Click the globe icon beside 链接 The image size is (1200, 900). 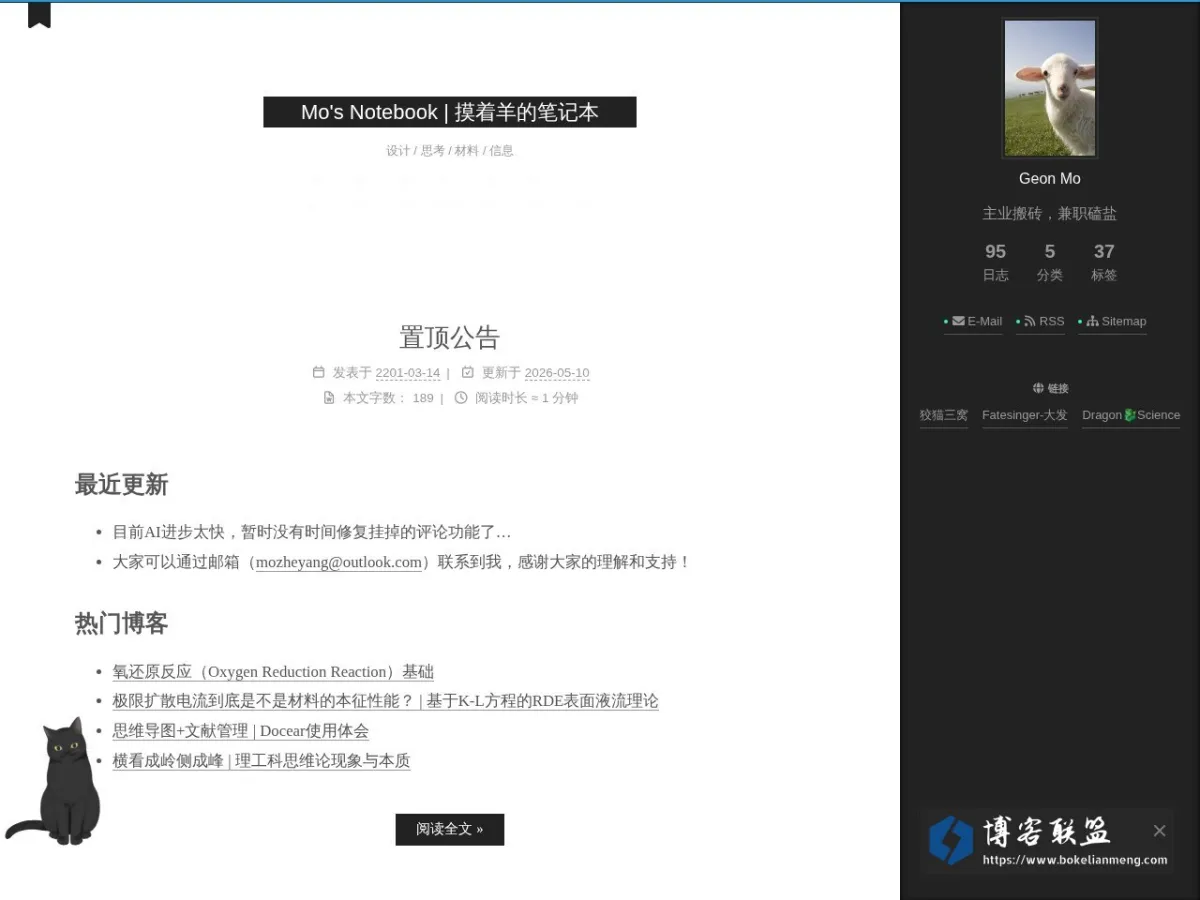point(1038,388)
